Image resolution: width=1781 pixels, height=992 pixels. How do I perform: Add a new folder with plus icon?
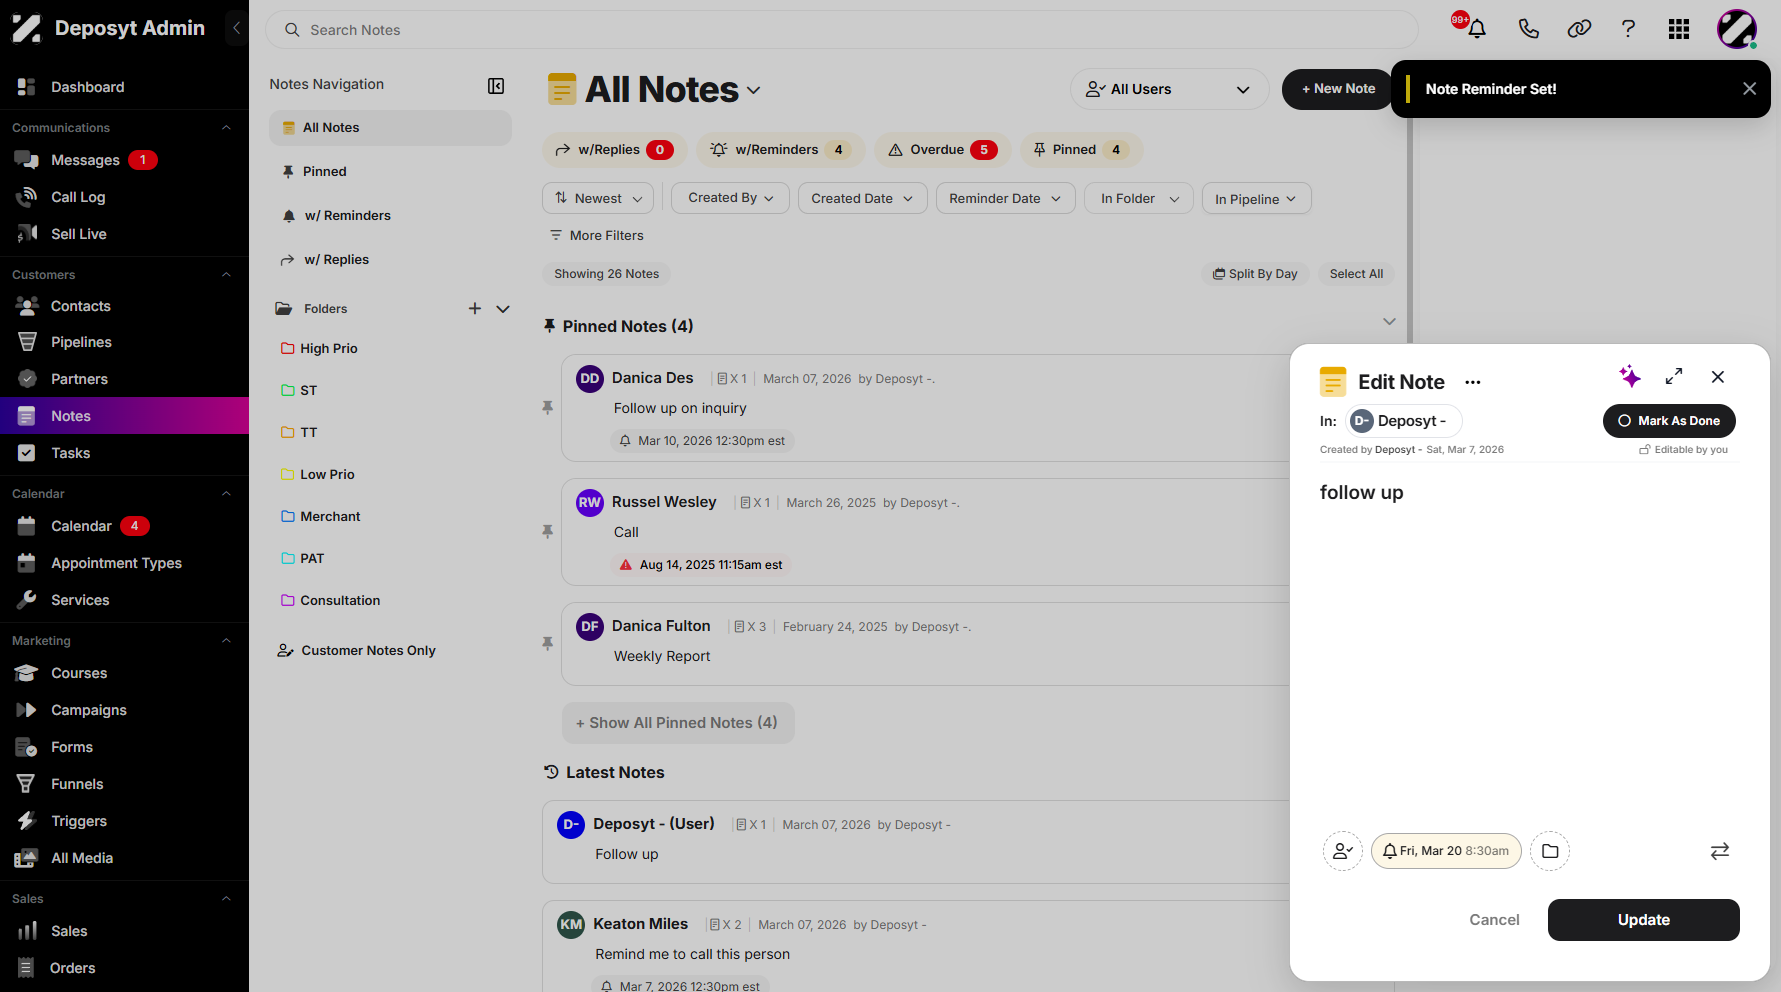pyautogui.click(x=475, y=309)
